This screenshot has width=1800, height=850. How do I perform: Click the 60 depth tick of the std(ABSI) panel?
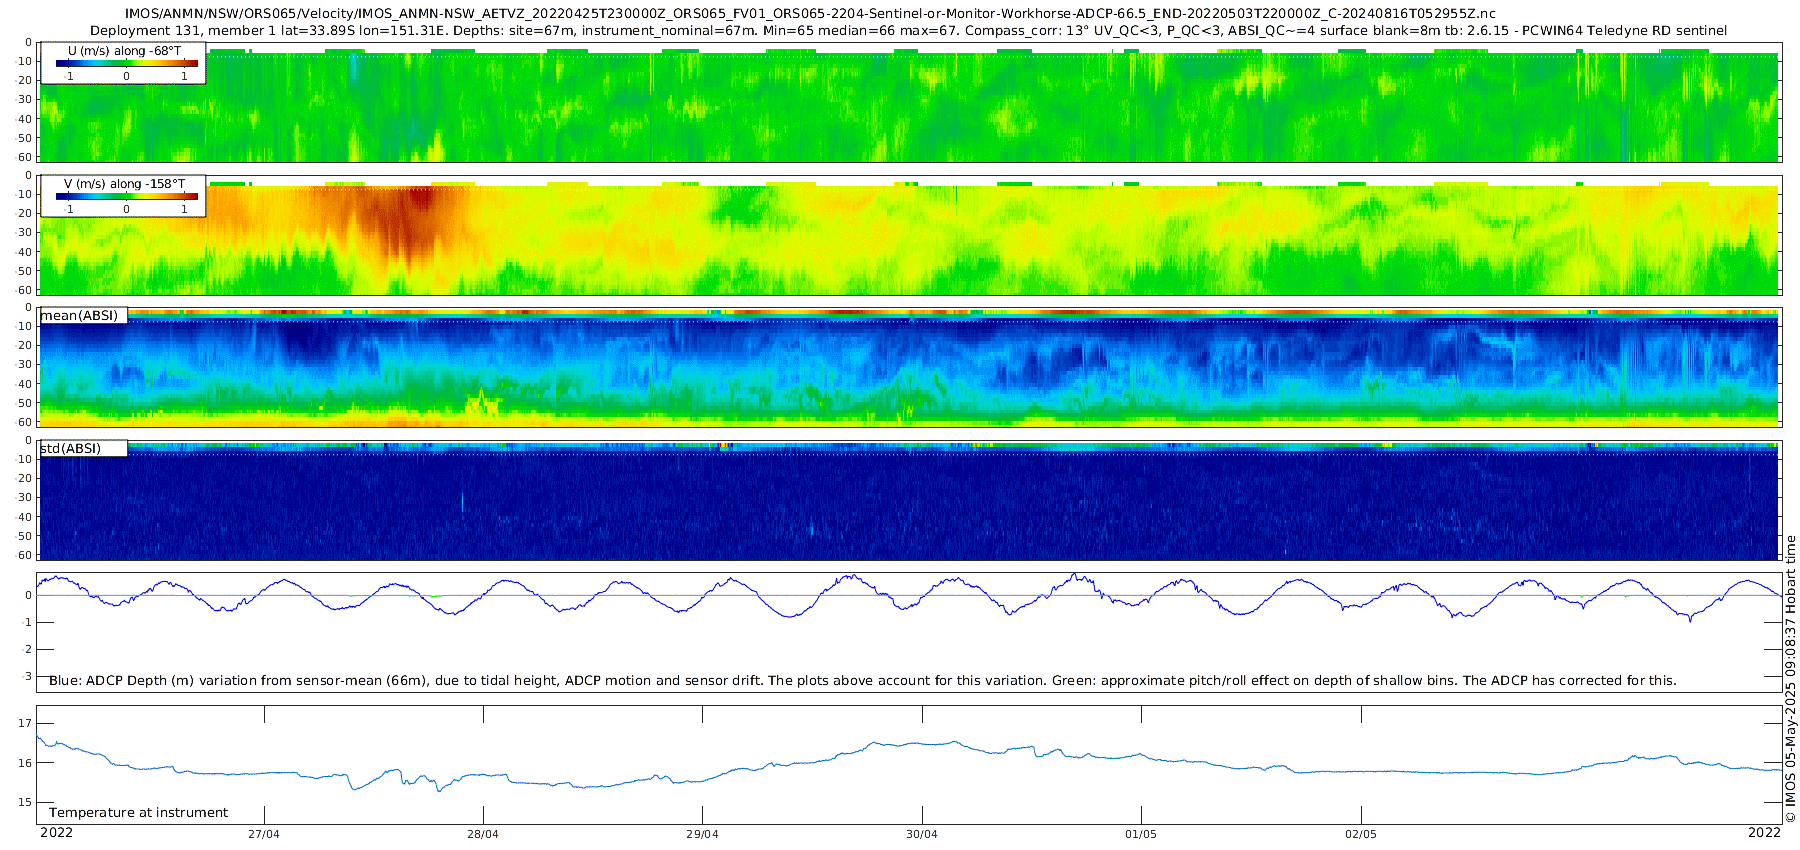pos(25,555)
